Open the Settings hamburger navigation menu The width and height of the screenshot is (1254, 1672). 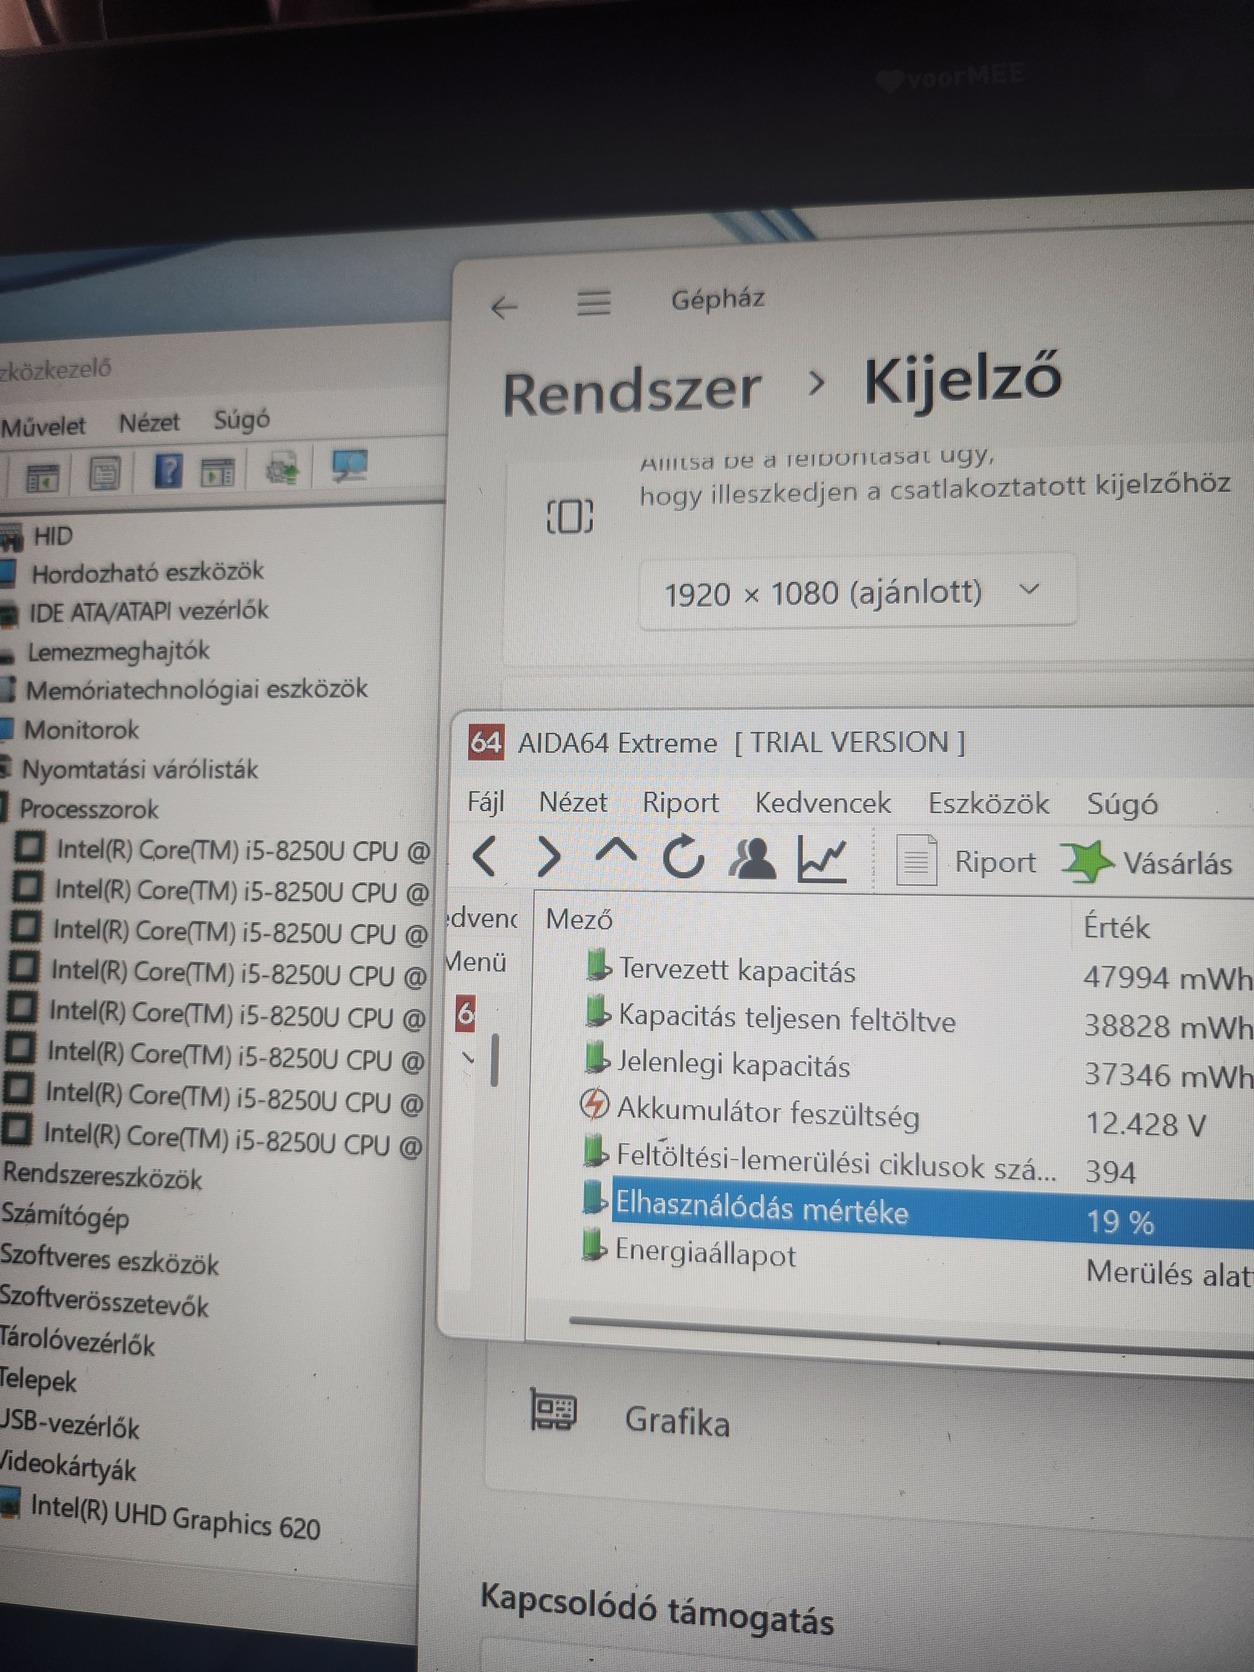click(594, 301)
